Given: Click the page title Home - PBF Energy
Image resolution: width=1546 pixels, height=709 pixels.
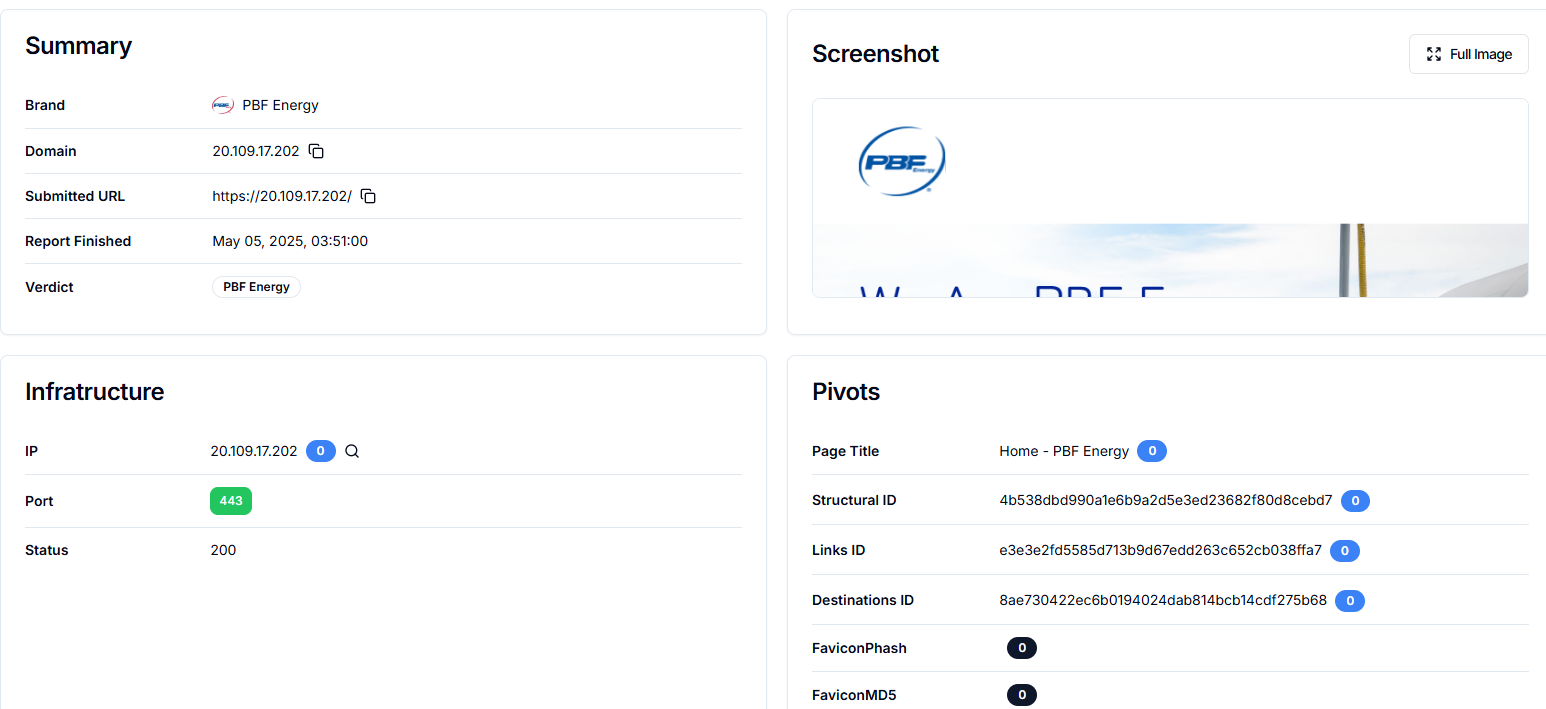Looking at the screenshot, I should click(x=1064, y=451).
